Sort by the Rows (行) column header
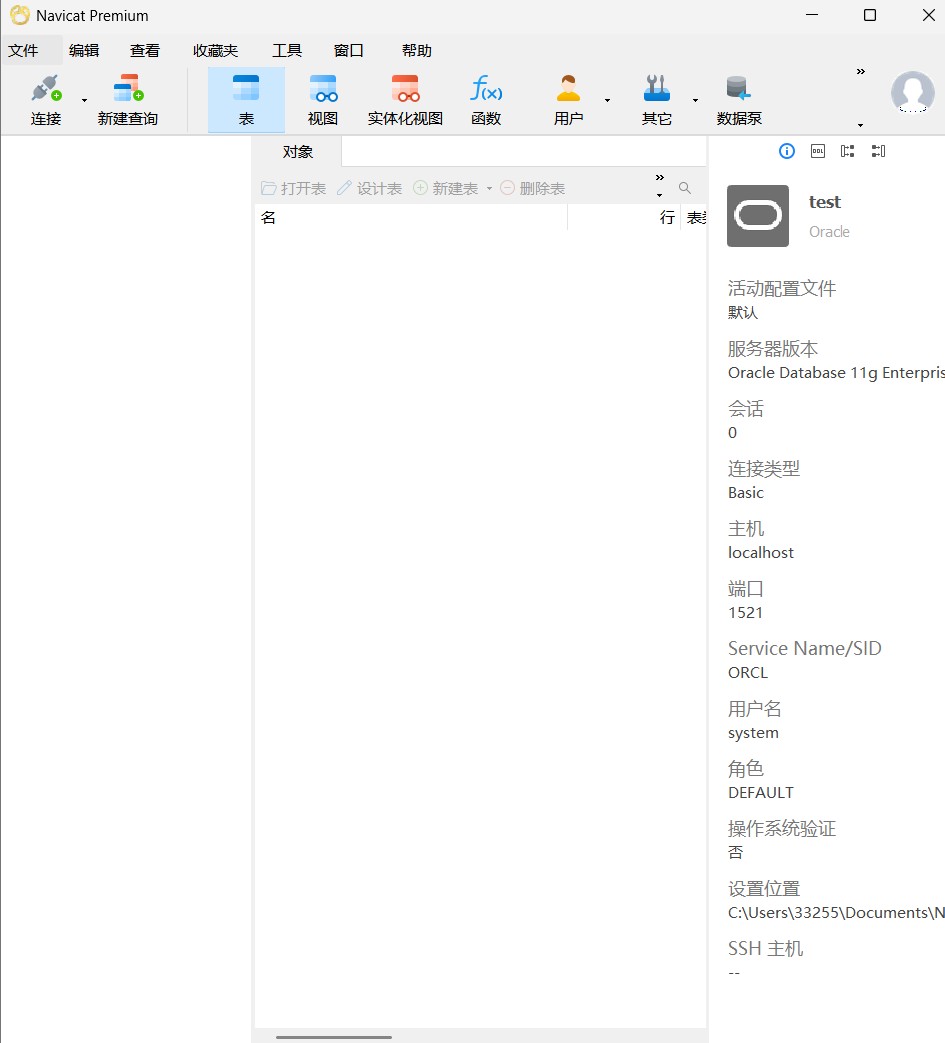Image resolution: width=945 pixels, height=1043 pixels. [624, 218]
